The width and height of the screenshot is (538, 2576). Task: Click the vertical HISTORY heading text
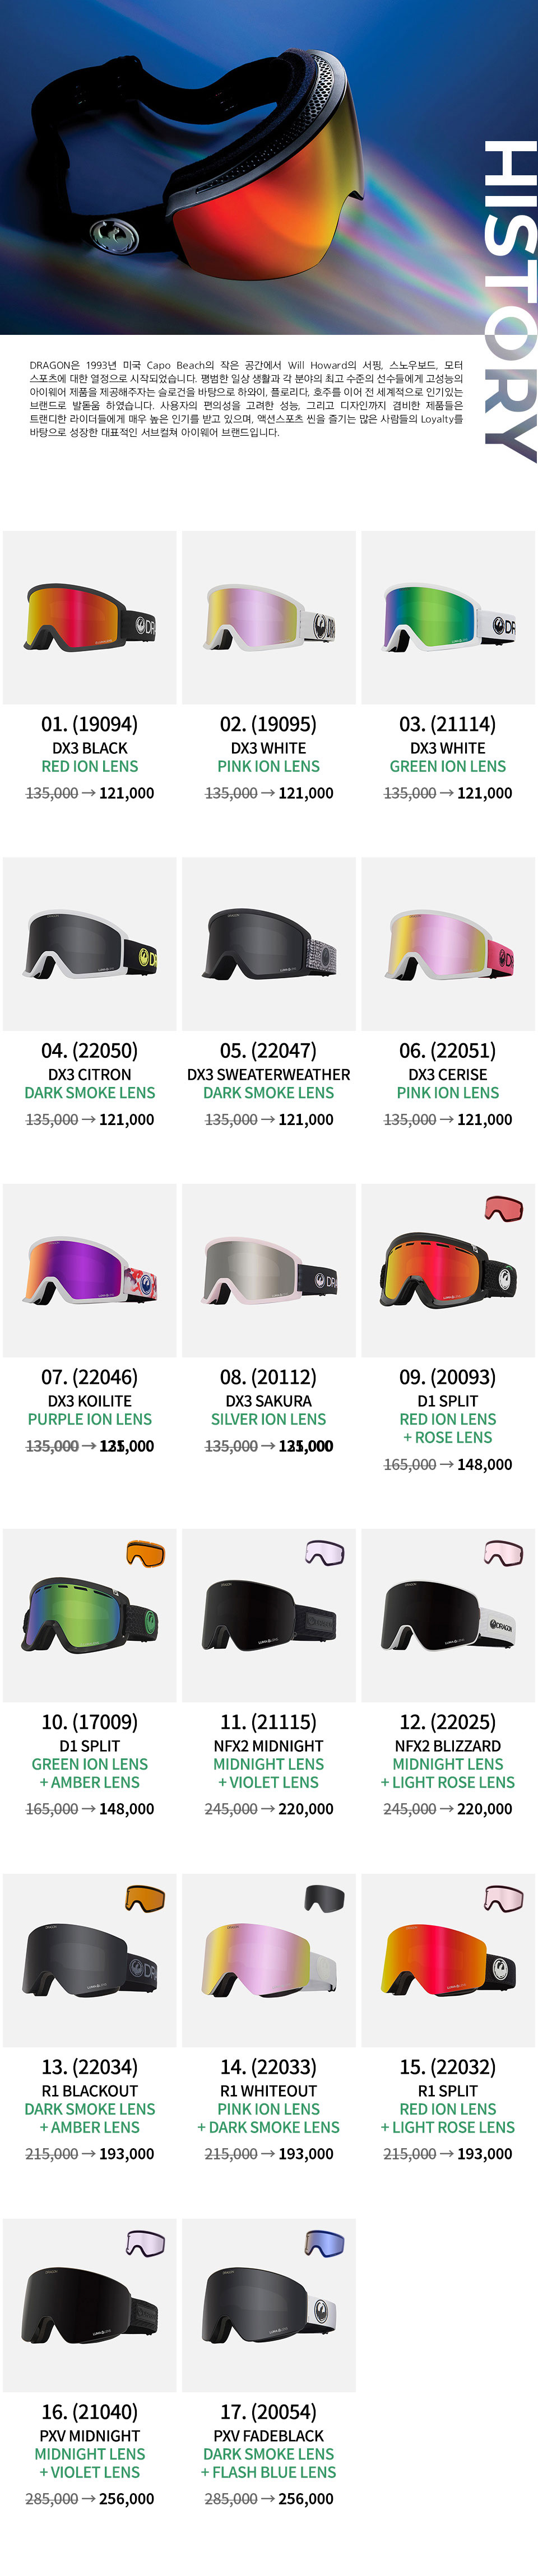point(510,300)
